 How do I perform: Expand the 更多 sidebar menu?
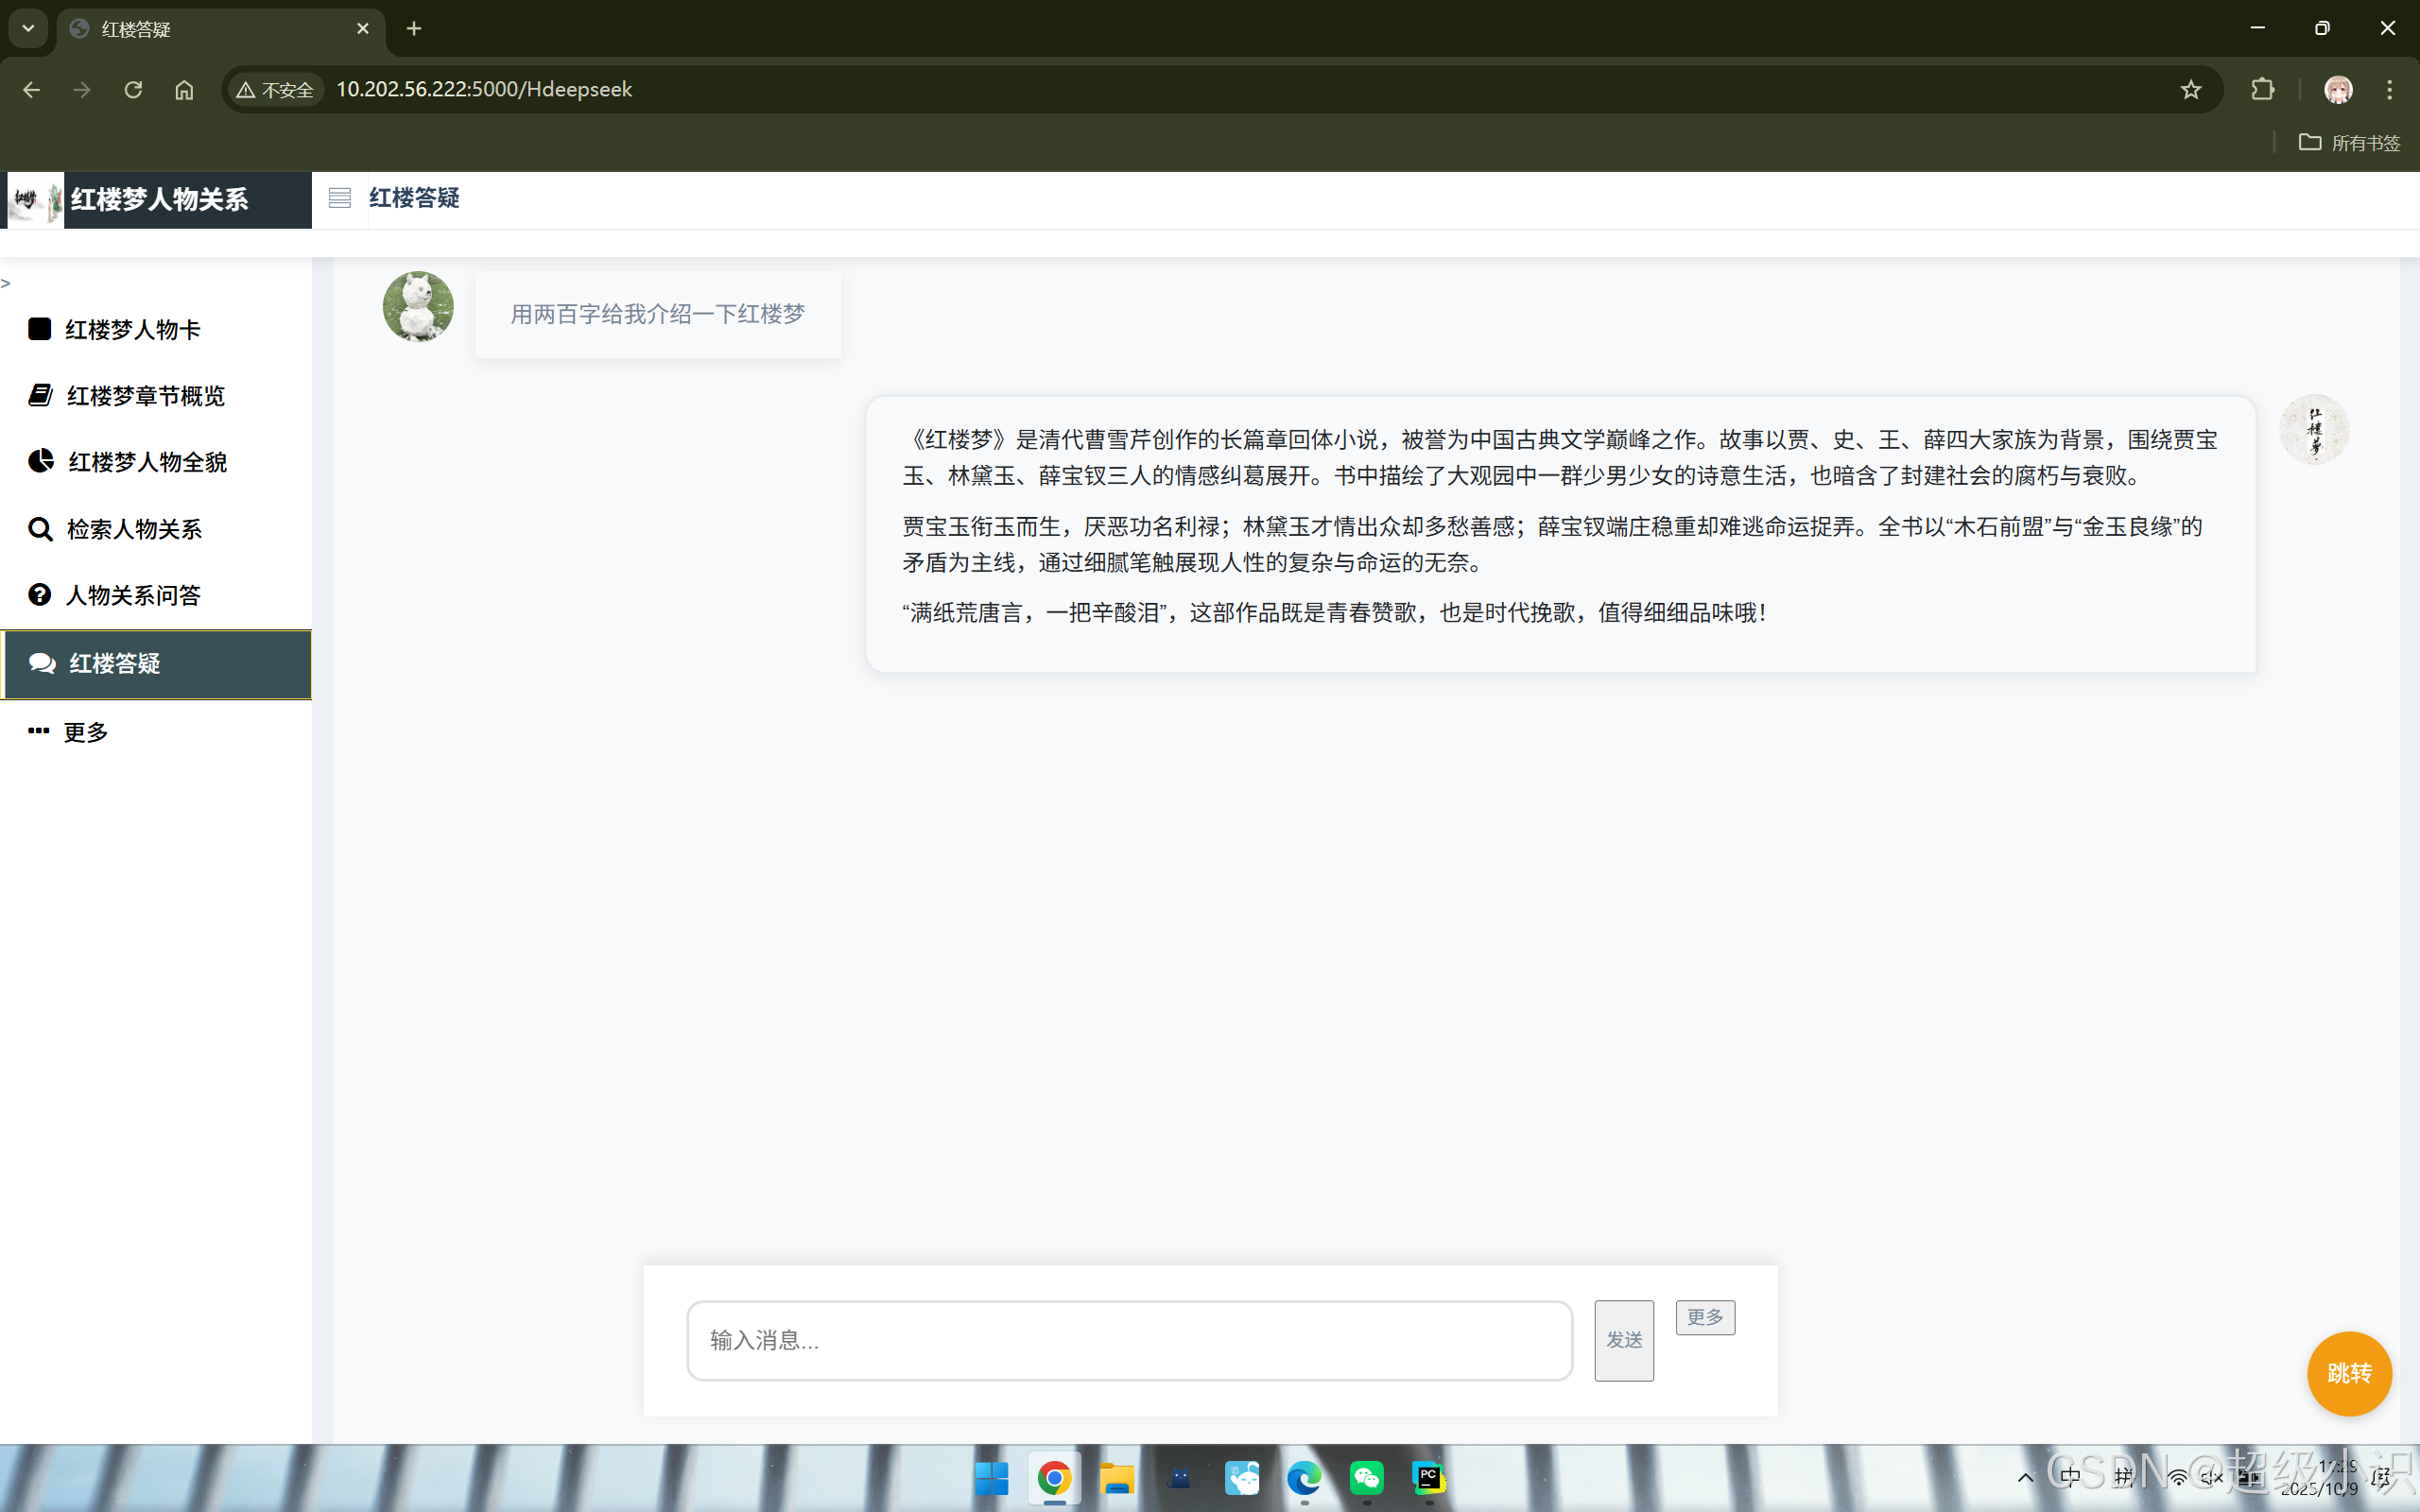point(85,732)
